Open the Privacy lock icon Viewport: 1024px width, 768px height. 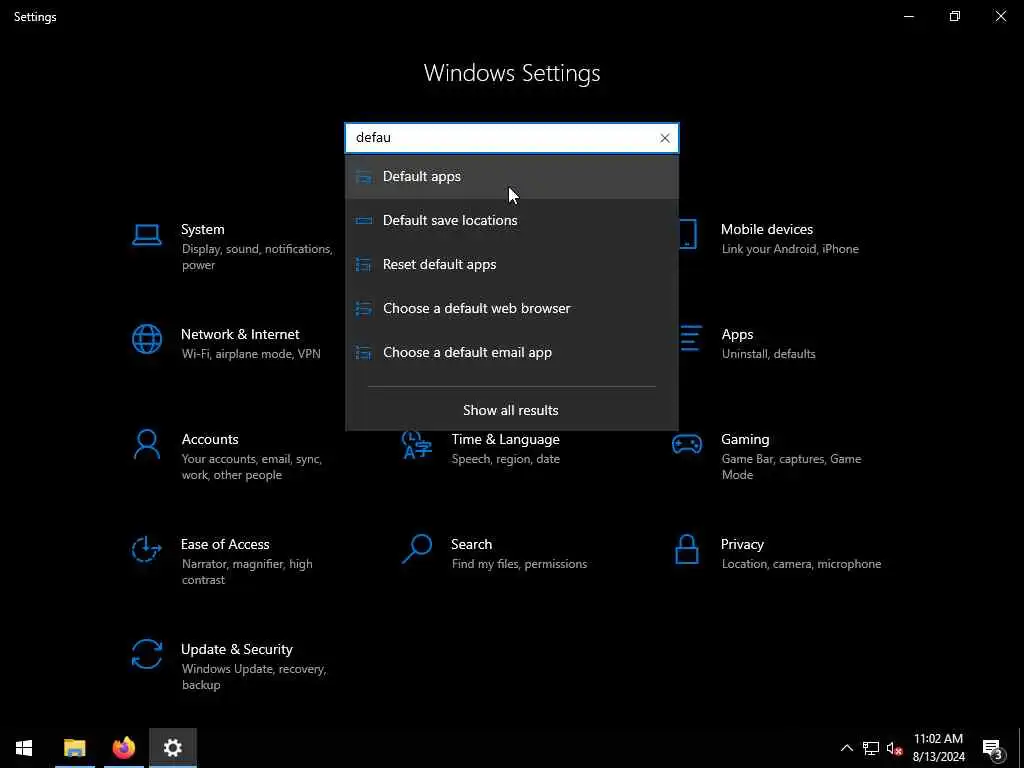[686, 549]
